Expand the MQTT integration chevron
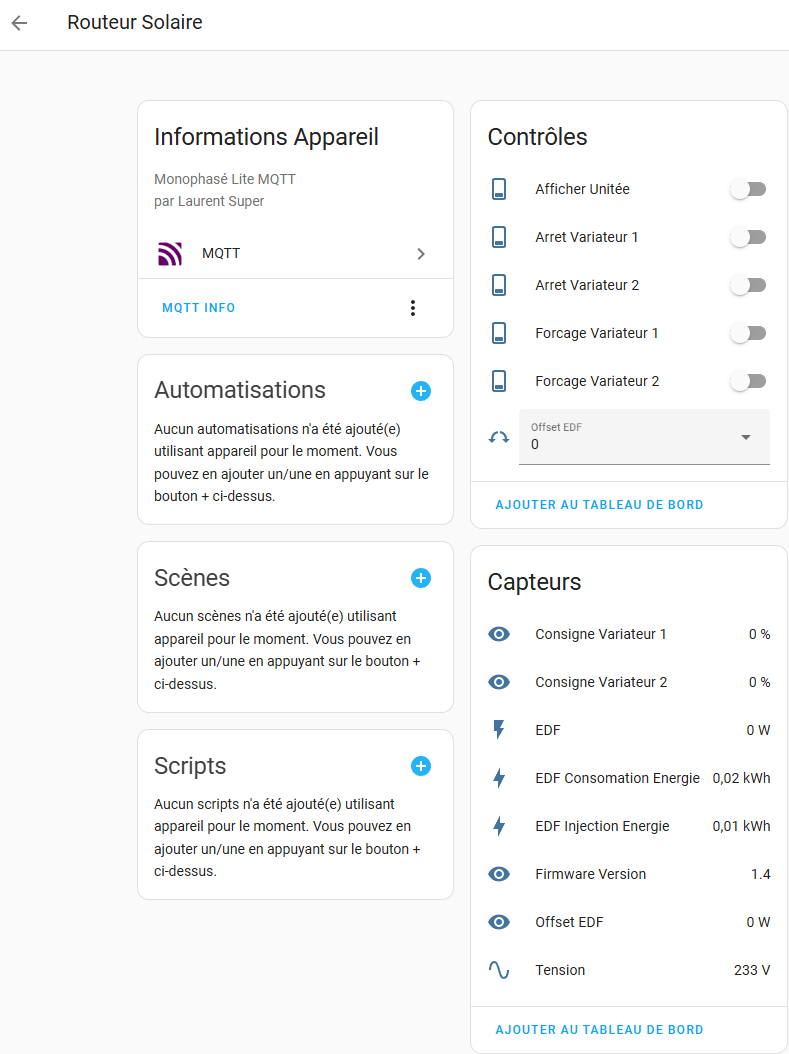Viewport: 789px width, 1054px height. click(421, 254)
